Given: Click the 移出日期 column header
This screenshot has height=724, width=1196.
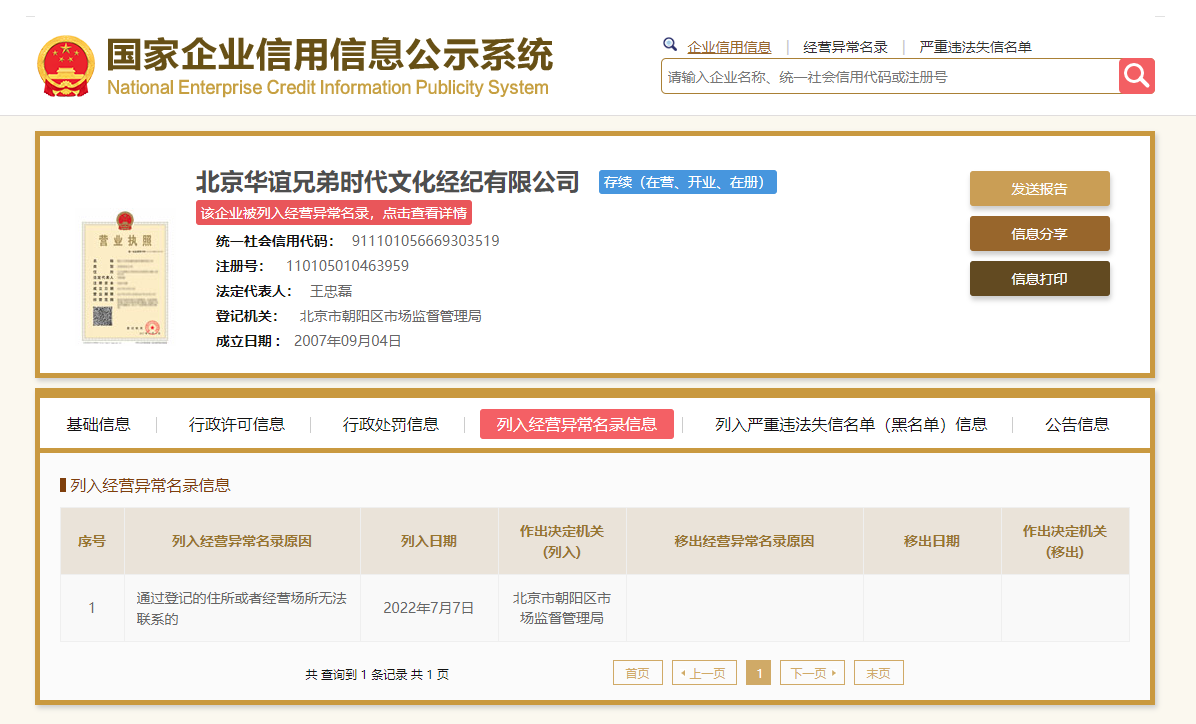Looking at the screenshot, I should [x=931, y=541].
